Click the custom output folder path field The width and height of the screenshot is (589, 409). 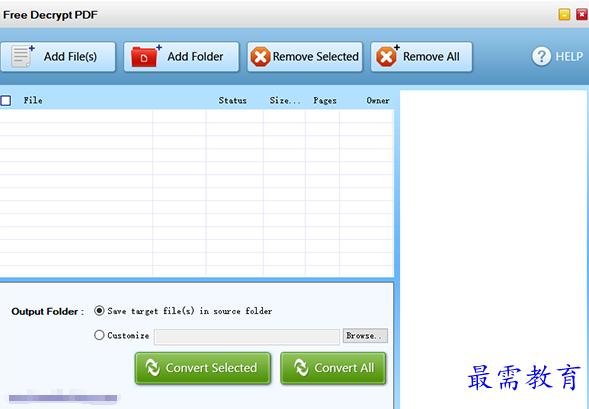tap(247, 337)
